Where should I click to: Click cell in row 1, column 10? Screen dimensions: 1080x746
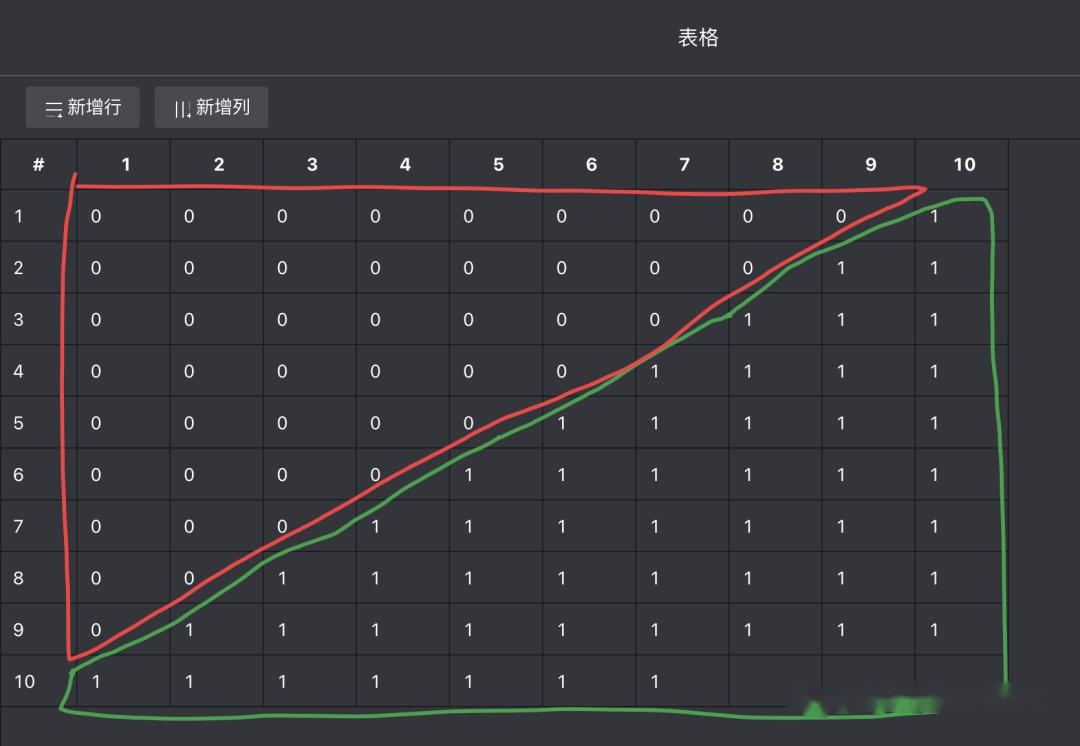(x=961, y=216)
